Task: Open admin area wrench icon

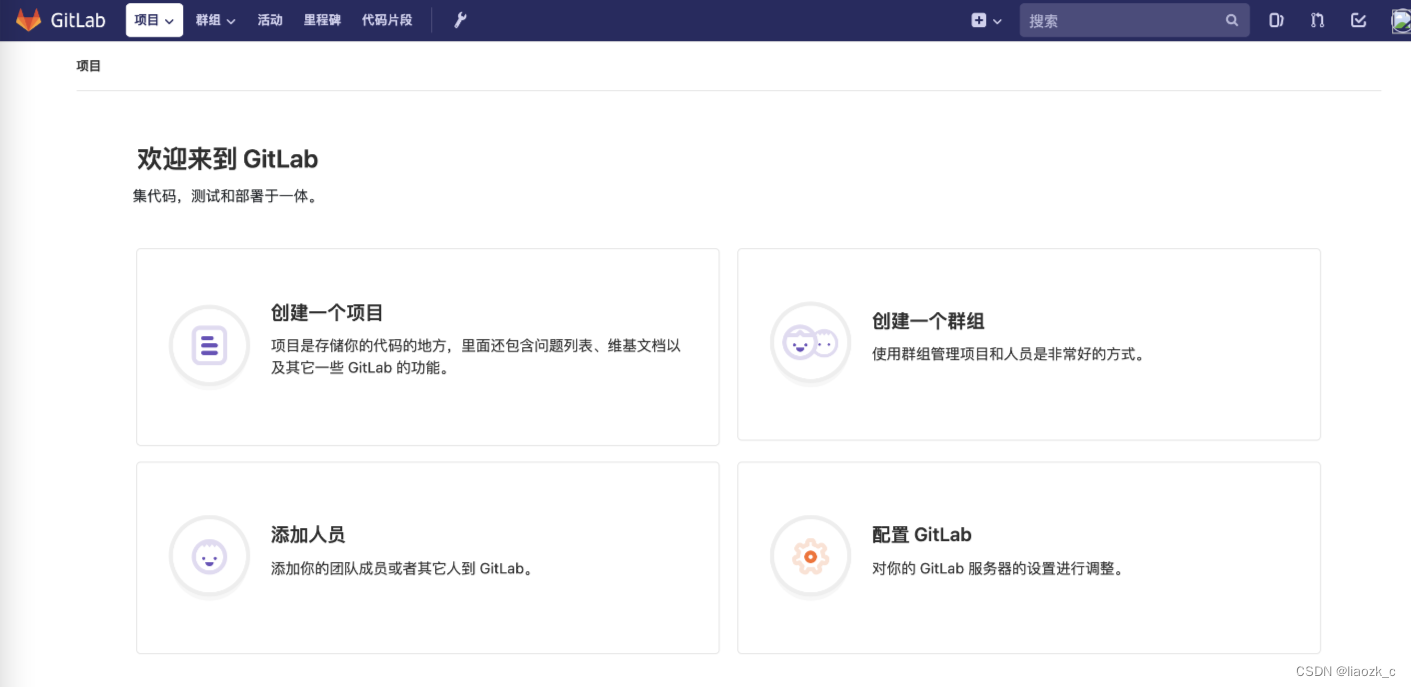Action: pos(460,20)
